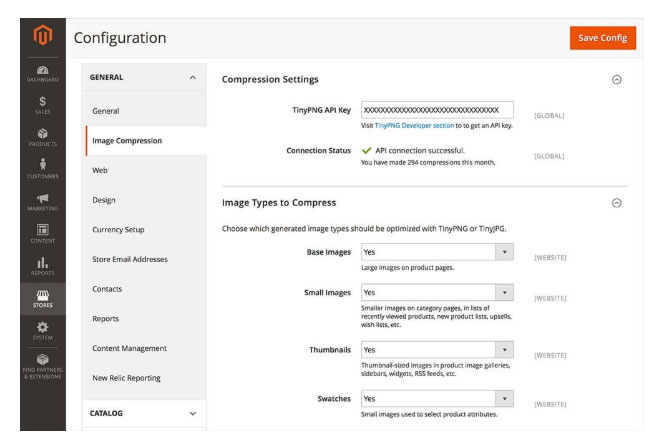Click 'API connection successful' status text
Screen dimensions: 665x447
(x=420, y=151)
